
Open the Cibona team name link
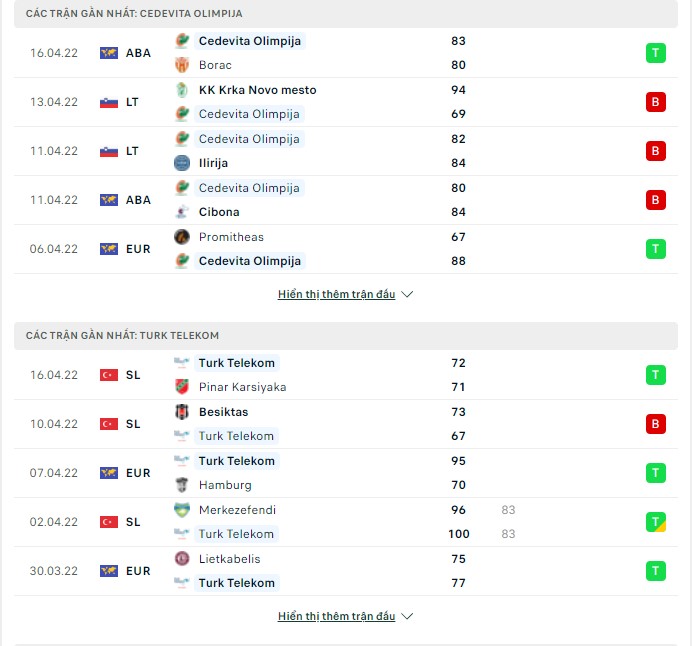point(219,212)
